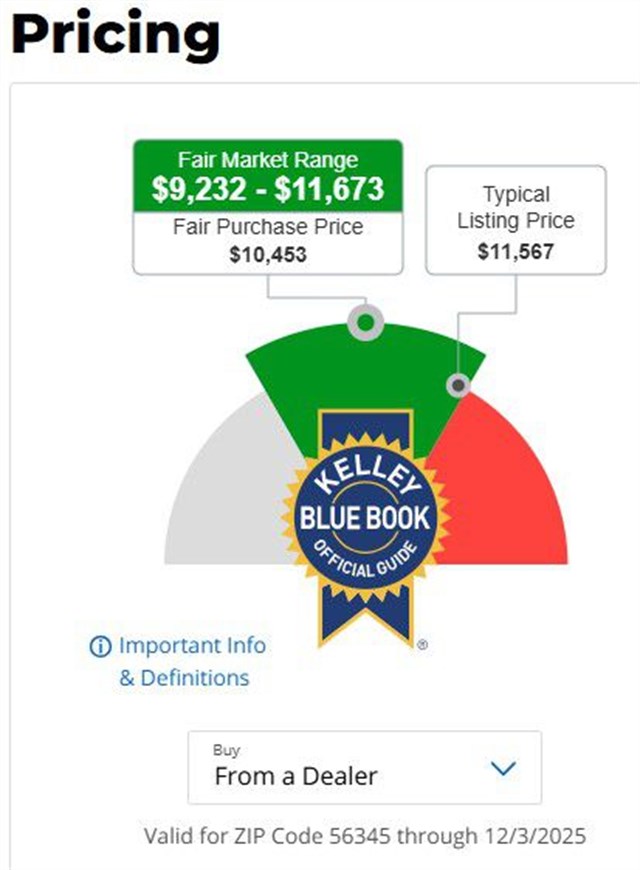Select the Fair Purchase Price label
Image resolution: width=640 pixels, height=870 pixels.
[x=268, y=227]
